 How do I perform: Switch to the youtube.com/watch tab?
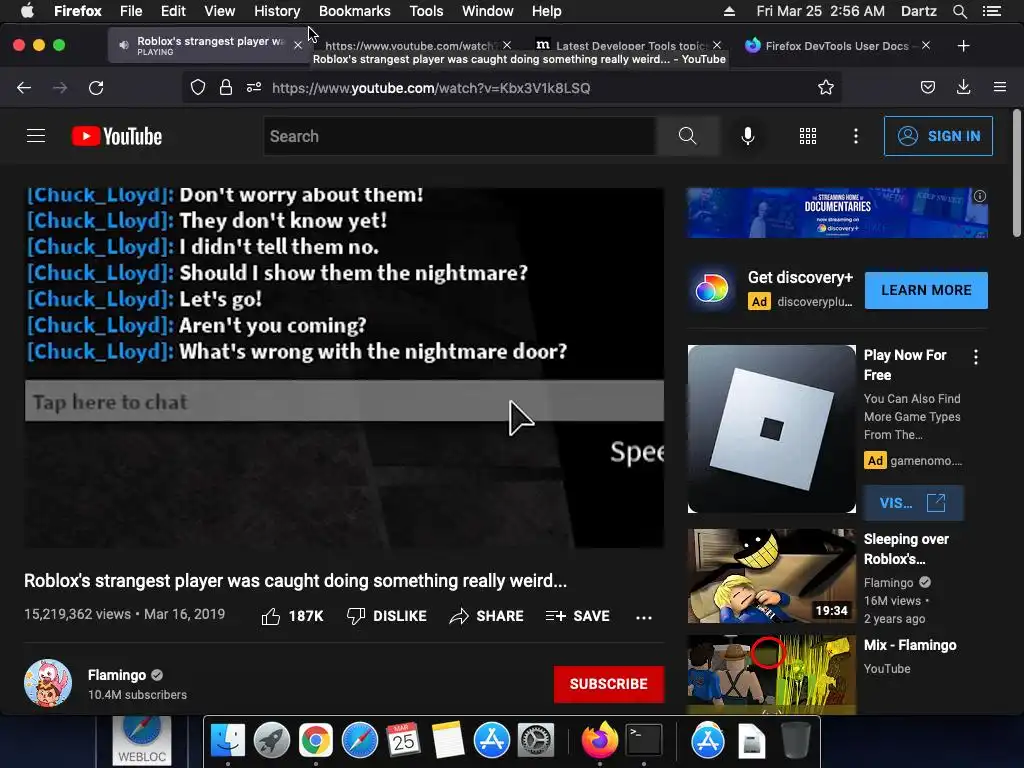click(x=410, y=45)
